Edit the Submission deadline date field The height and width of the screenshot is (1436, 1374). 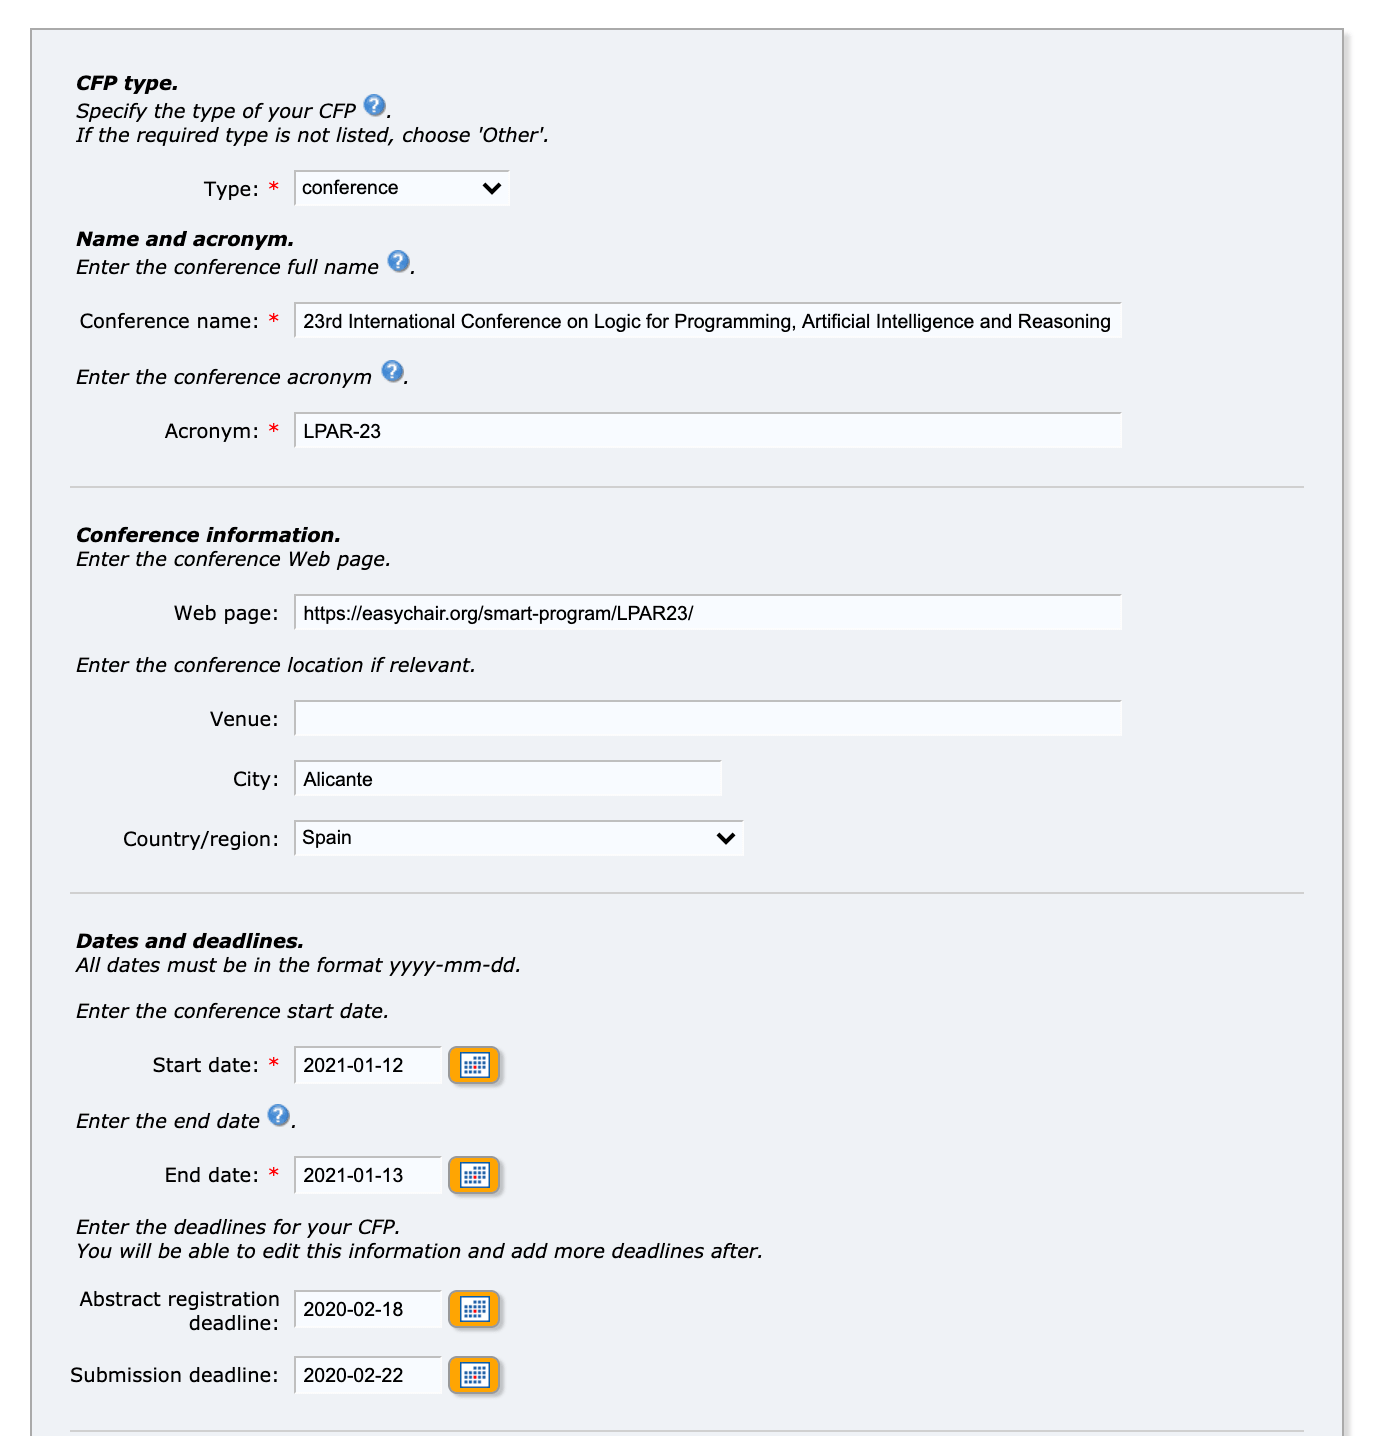click(367, 1375)
